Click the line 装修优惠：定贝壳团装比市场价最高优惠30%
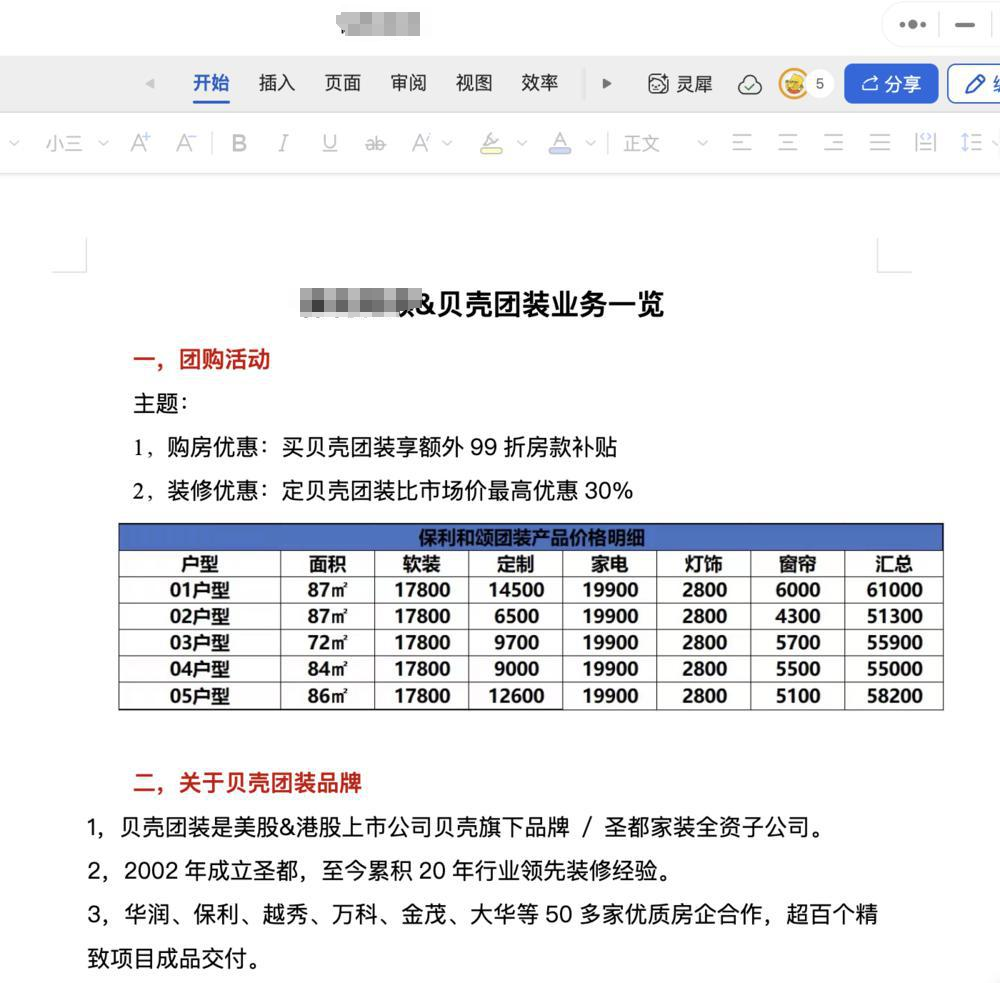 (x=383, y=491)
